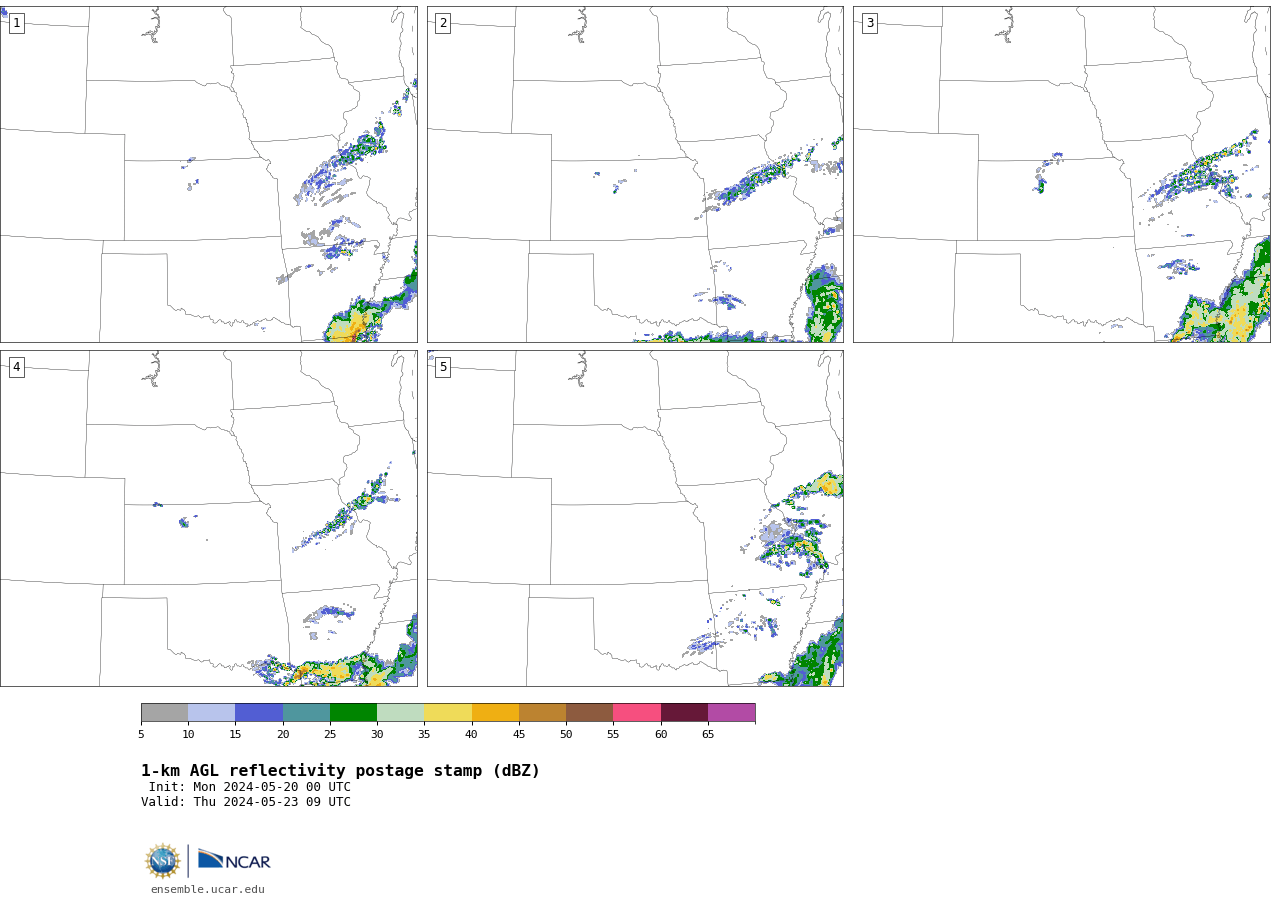Open ensemble member 2 reflectivity map
1280x901 pixels.
pos(635,174)
